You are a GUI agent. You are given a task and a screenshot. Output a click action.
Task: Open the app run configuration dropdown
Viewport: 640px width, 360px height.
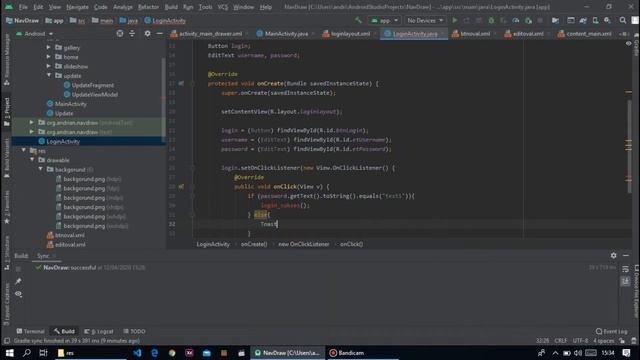[384, 20]
